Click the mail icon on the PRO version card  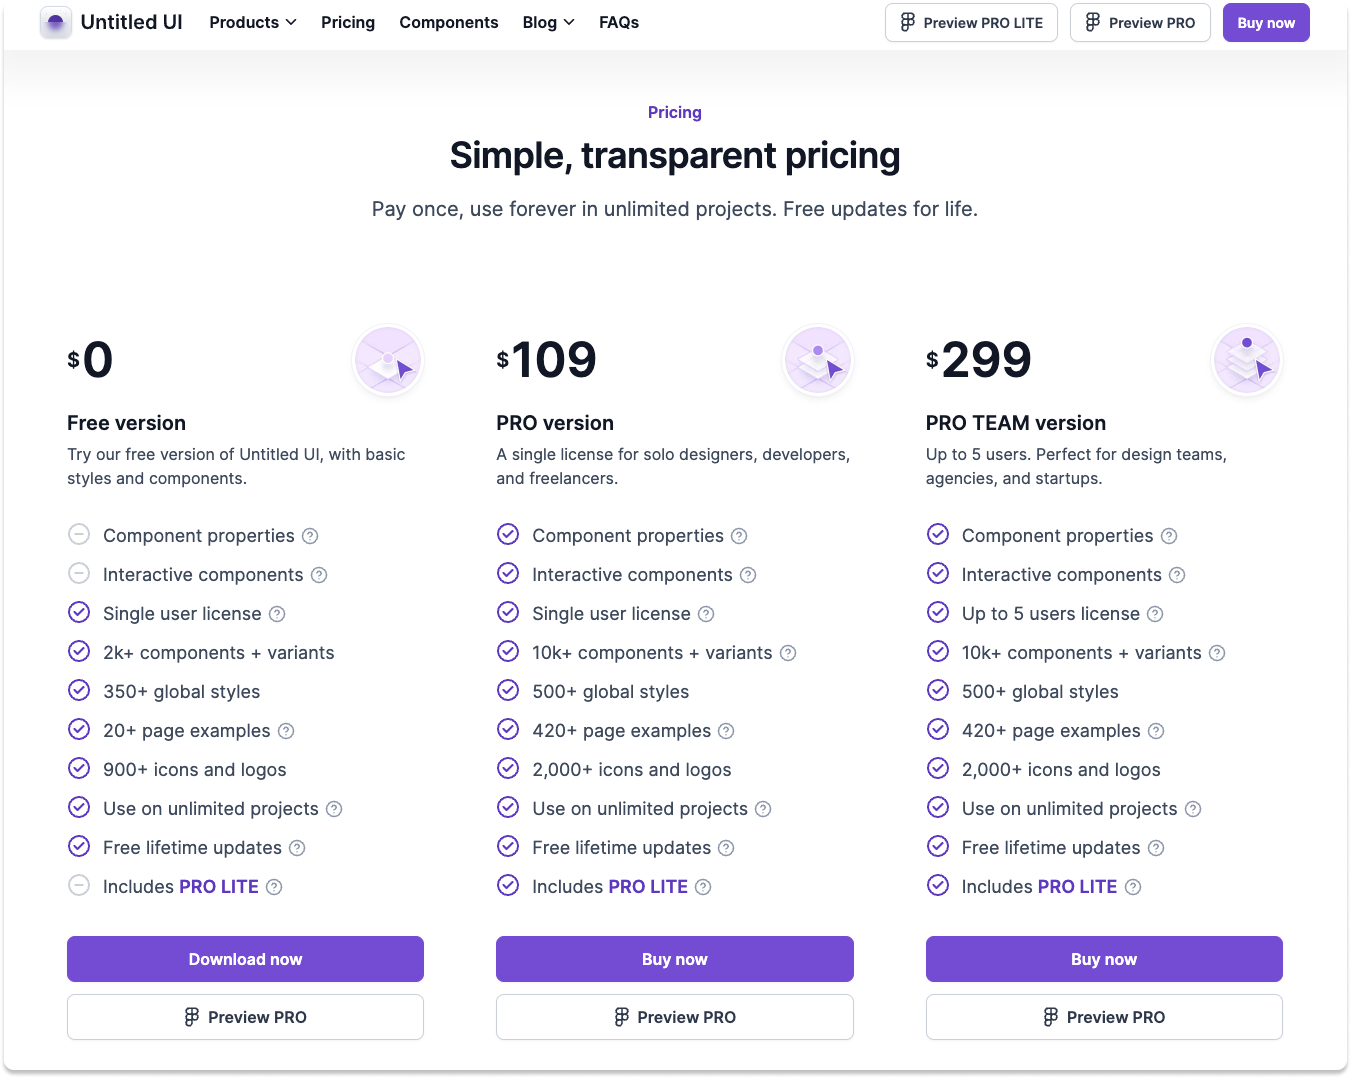tap(817, 360)
